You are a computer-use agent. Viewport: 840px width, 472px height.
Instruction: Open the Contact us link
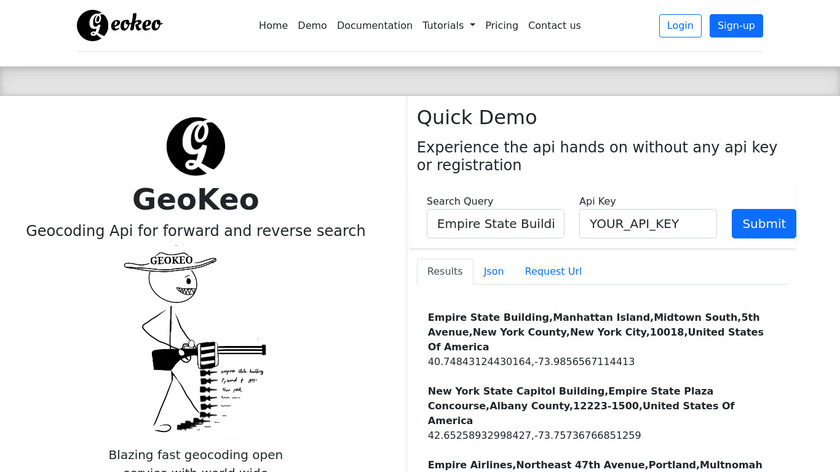pos(554,25)
